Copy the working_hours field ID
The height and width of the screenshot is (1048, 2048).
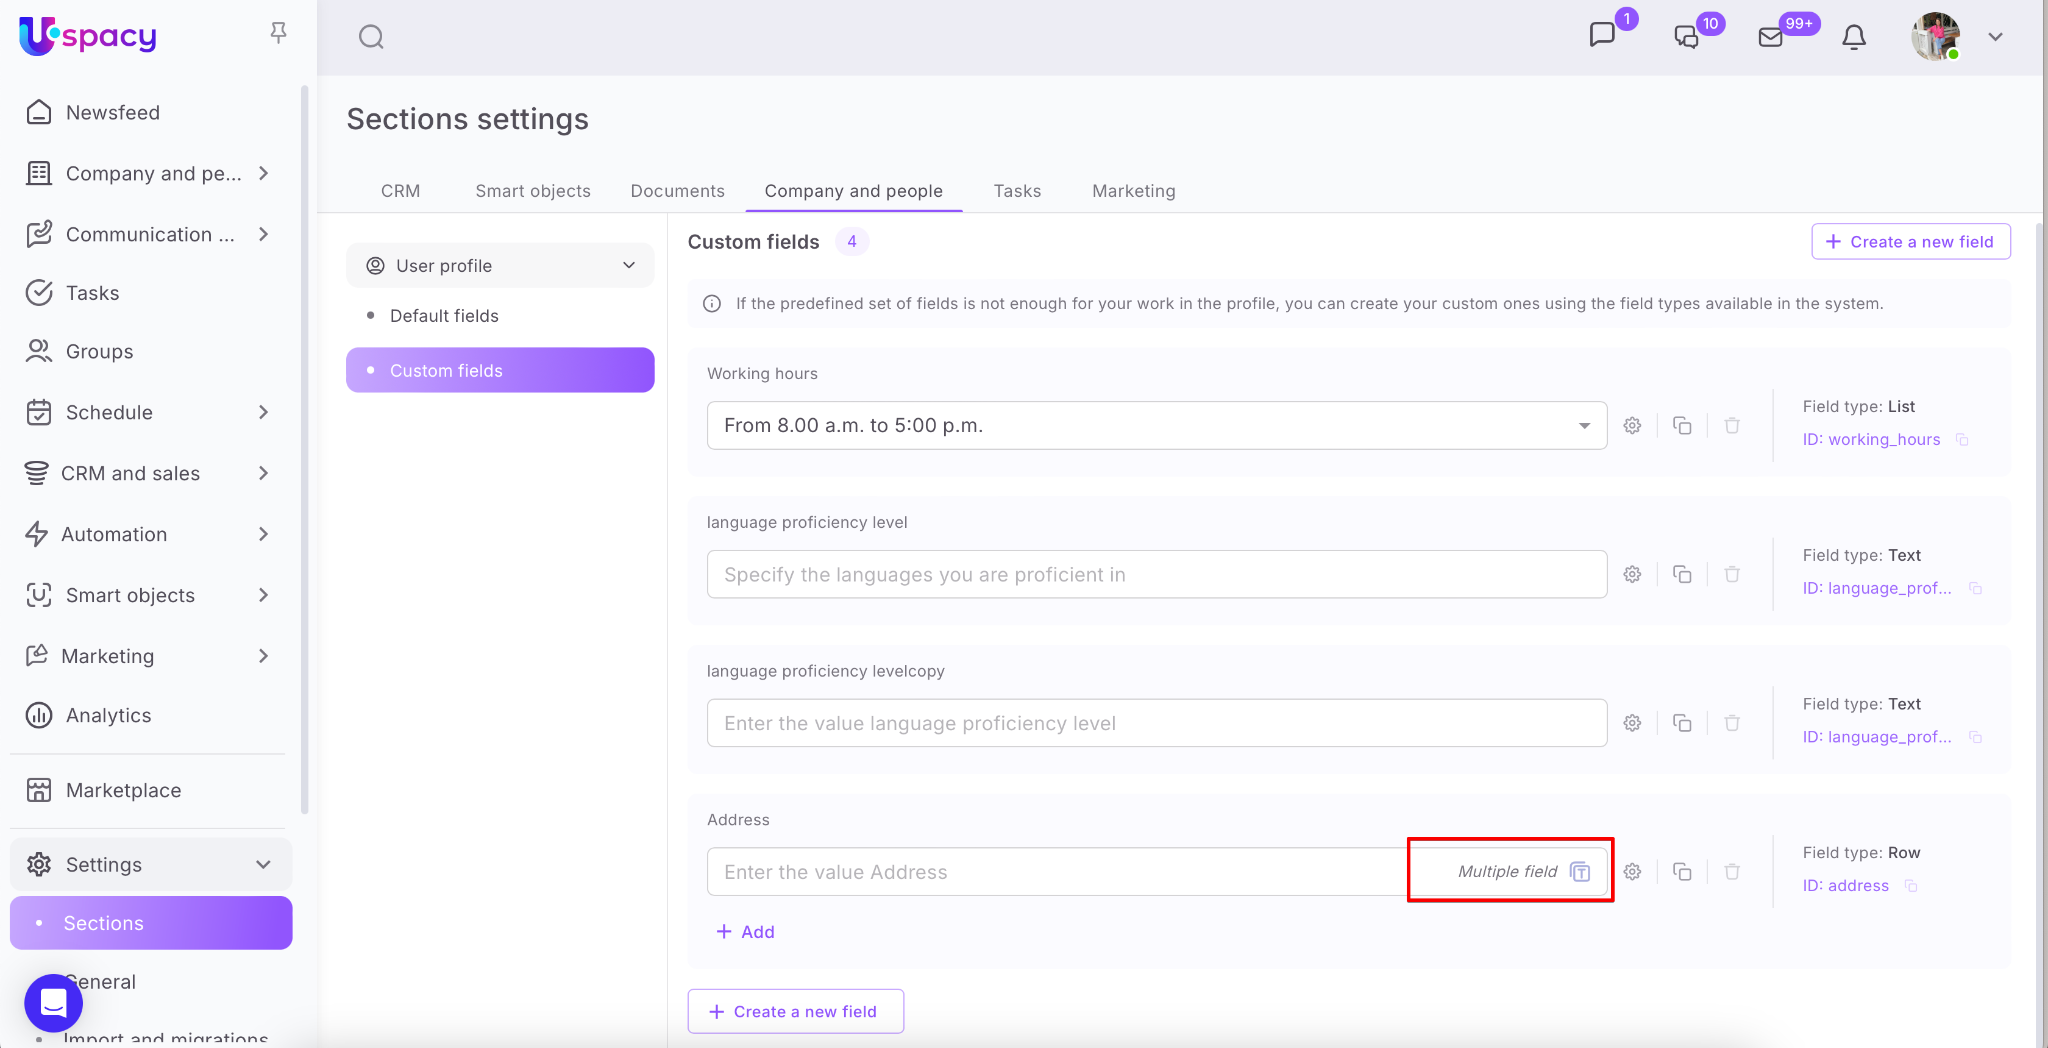coord(1962,440)
